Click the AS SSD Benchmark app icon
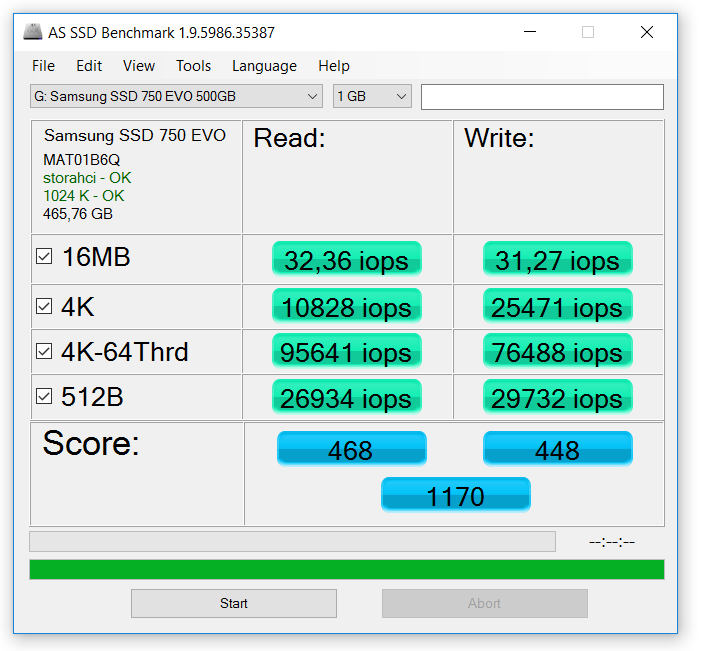The width and height of the screenshot is (701, 651). (x=33, y=32)
